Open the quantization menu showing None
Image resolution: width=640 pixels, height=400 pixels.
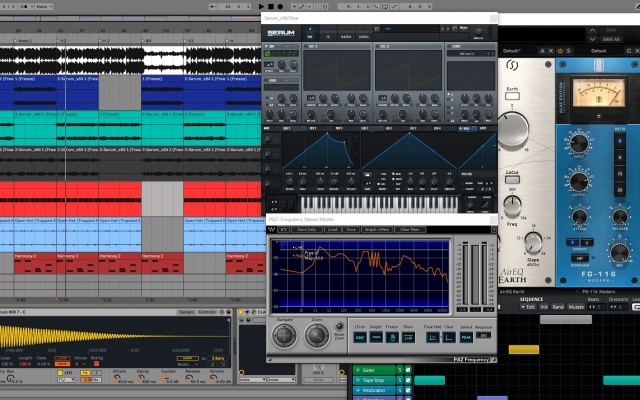click(x=44, y=7)
